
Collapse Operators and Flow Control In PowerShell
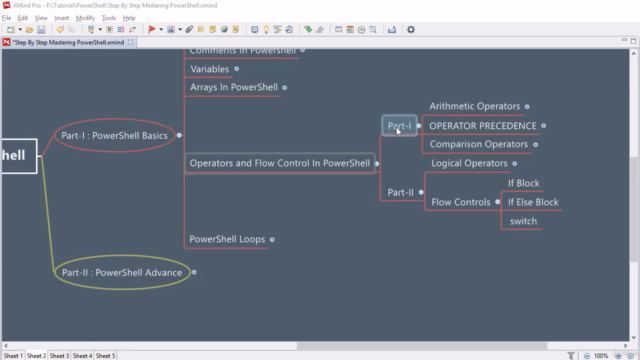pos(377,164)
